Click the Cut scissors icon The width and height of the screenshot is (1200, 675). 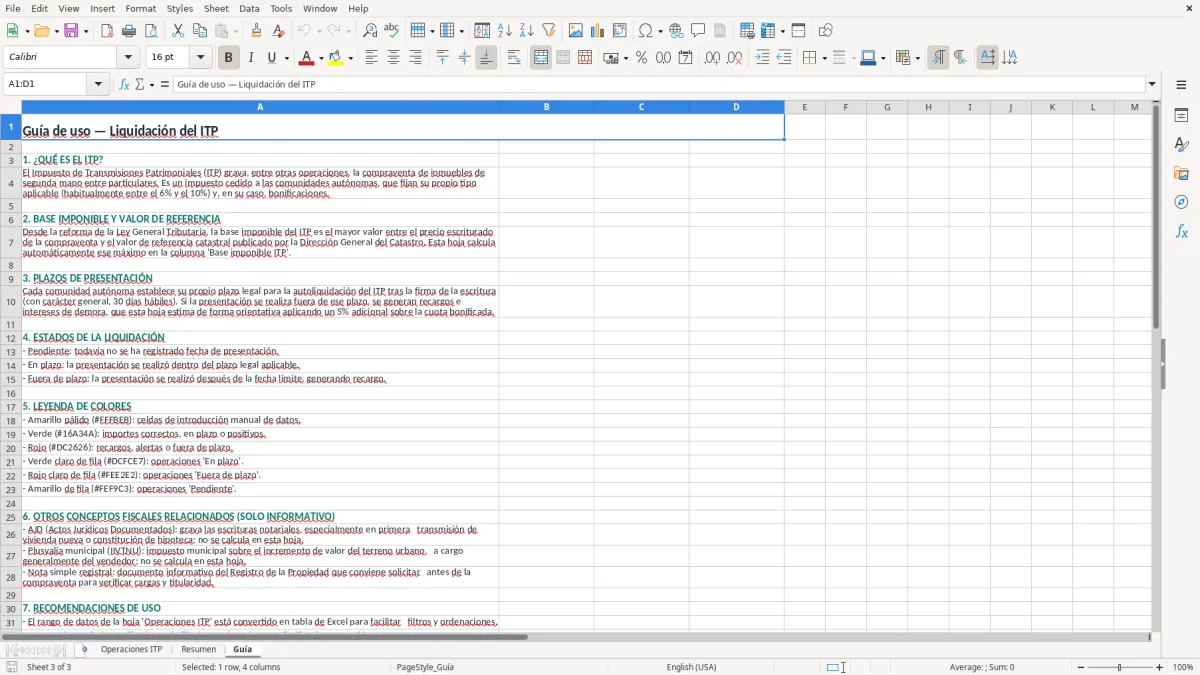178,31
